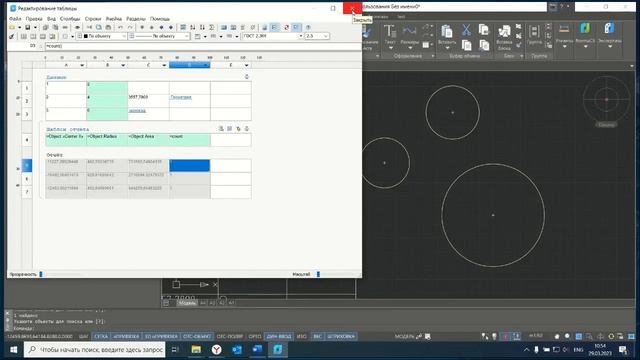Toggle ШТРИХОВКА in status bar

tap(341, 337)
